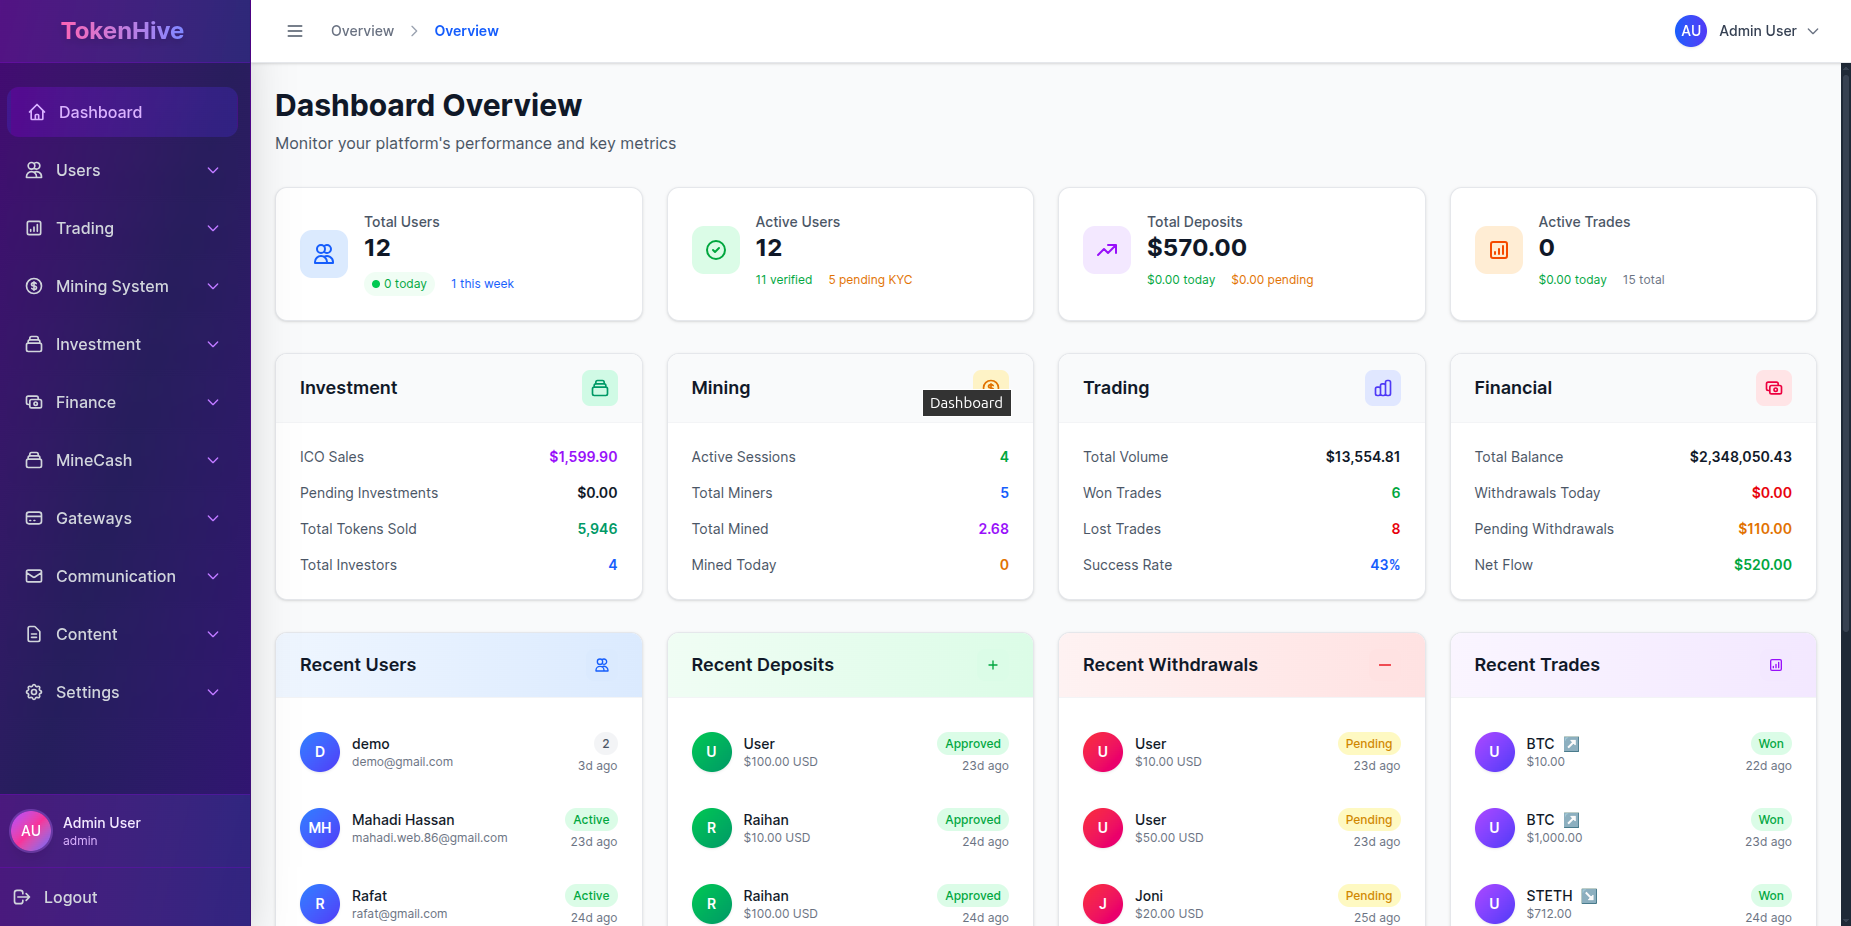
Task: Click the chart icon in Recent Trades
Action: point(1776,665)
